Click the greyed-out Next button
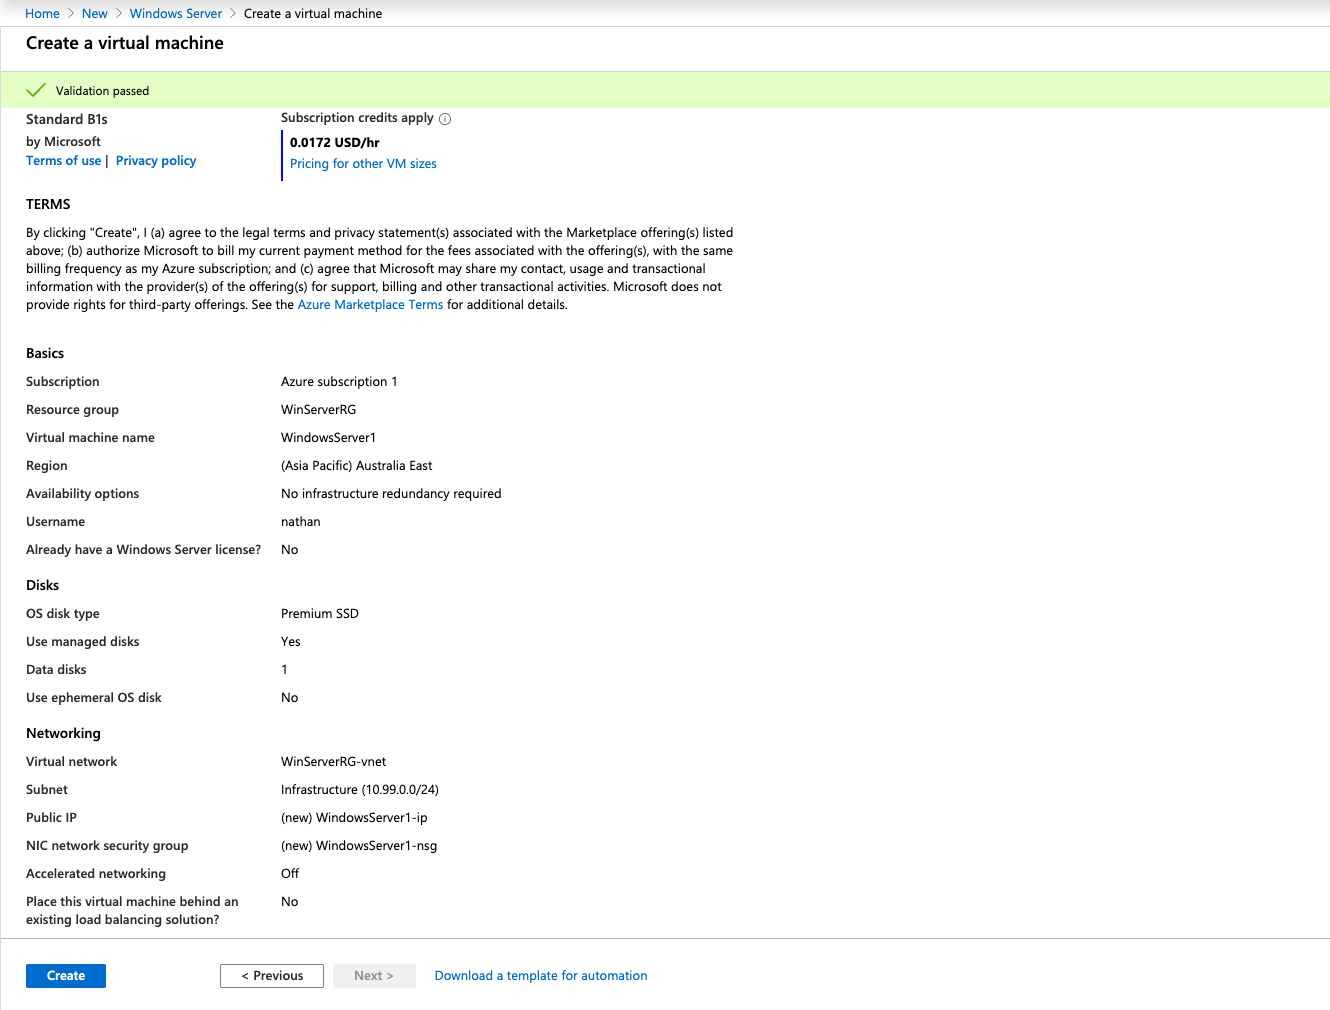1330x1010 pixels. coord(374,976)
